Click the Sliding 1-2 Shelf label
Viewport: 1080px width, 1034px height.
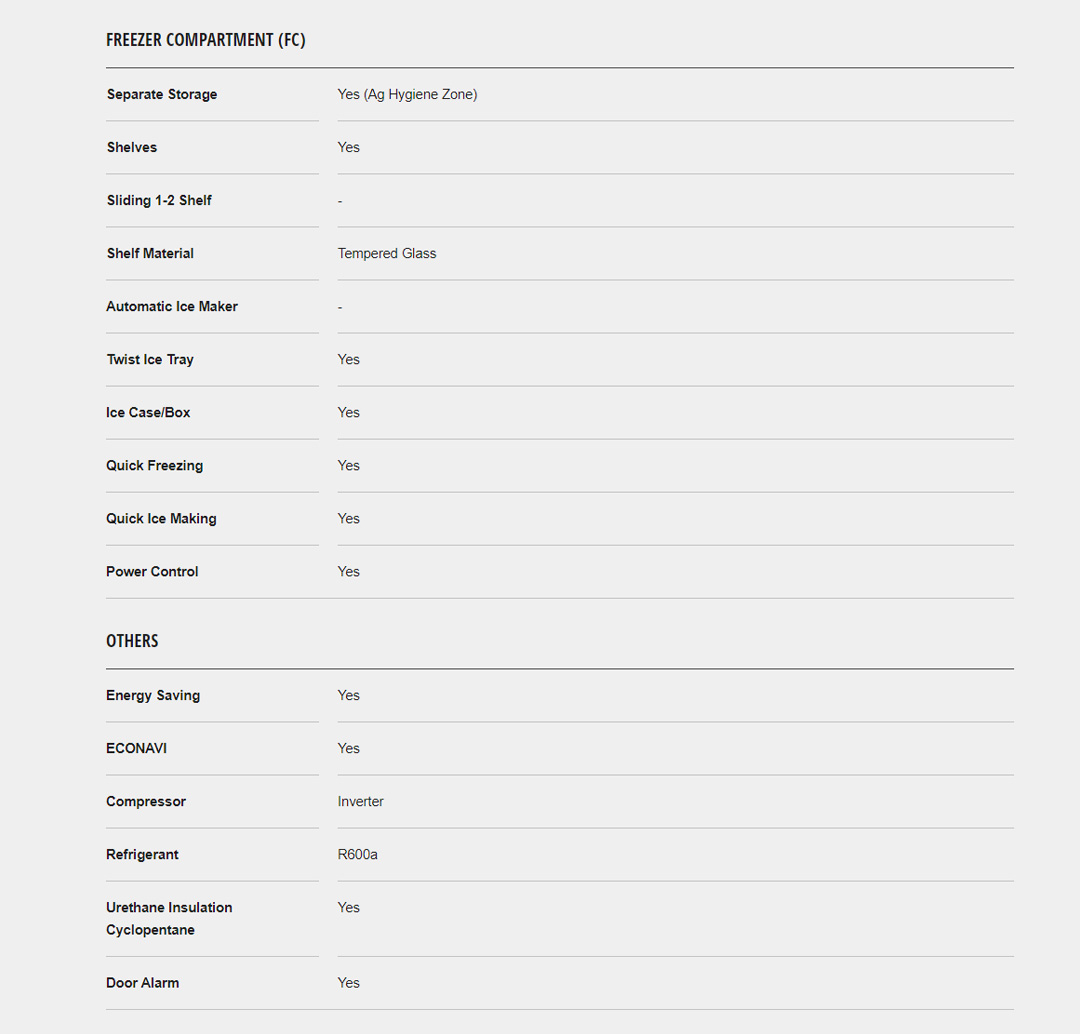coord(159,200)
